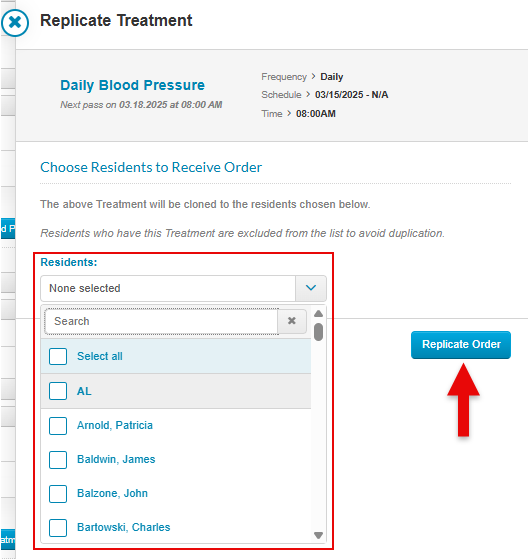The width and height of the screenshot is (528, 559).
Task: Click the Arnold, Patricia resident name
Action: 115,425
